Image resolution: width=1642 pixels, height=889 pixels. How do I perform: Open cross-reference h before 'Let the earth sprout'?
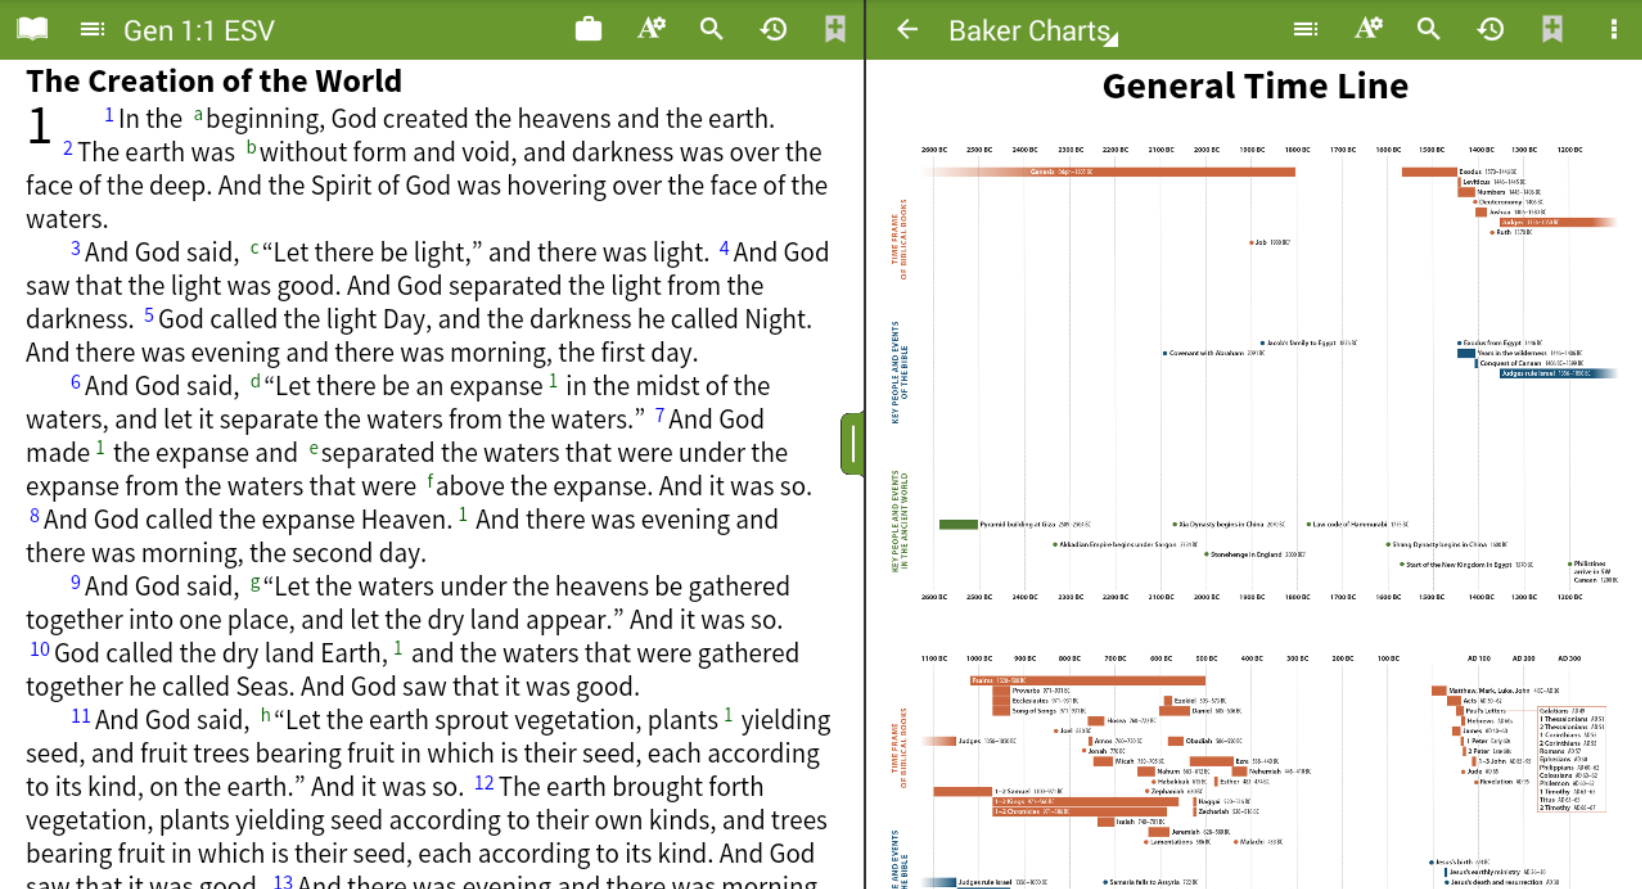pyautogui.click(x=266, y=715)
